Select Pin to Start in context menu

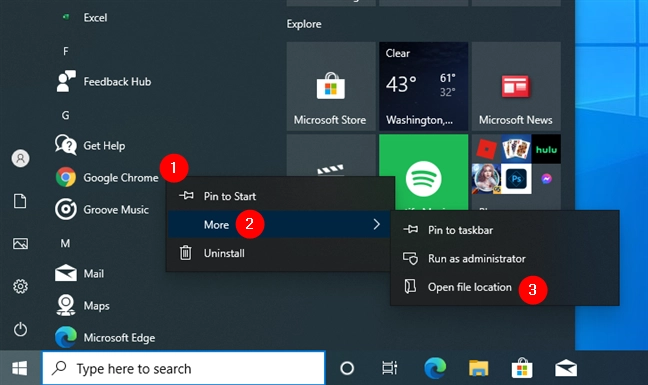click(x=280, y=196)
